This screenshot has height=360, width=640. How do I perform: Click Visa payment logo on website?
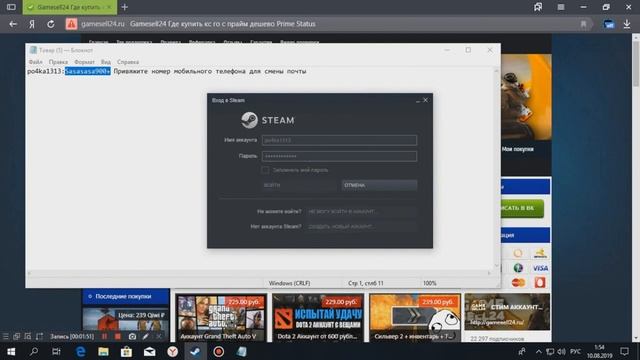pos(540,268)
